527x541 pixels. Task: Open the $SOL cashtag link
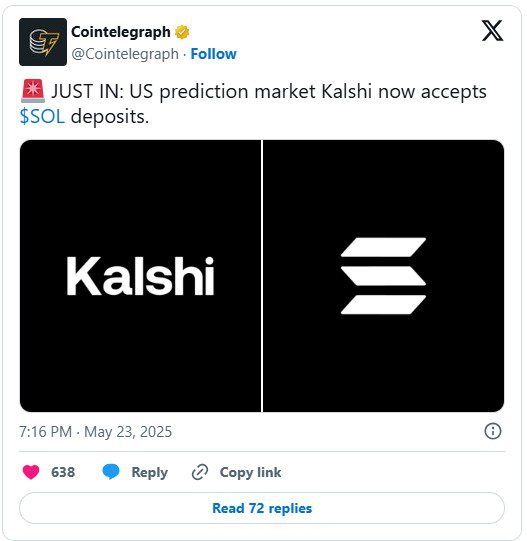(x=42, y=117)
